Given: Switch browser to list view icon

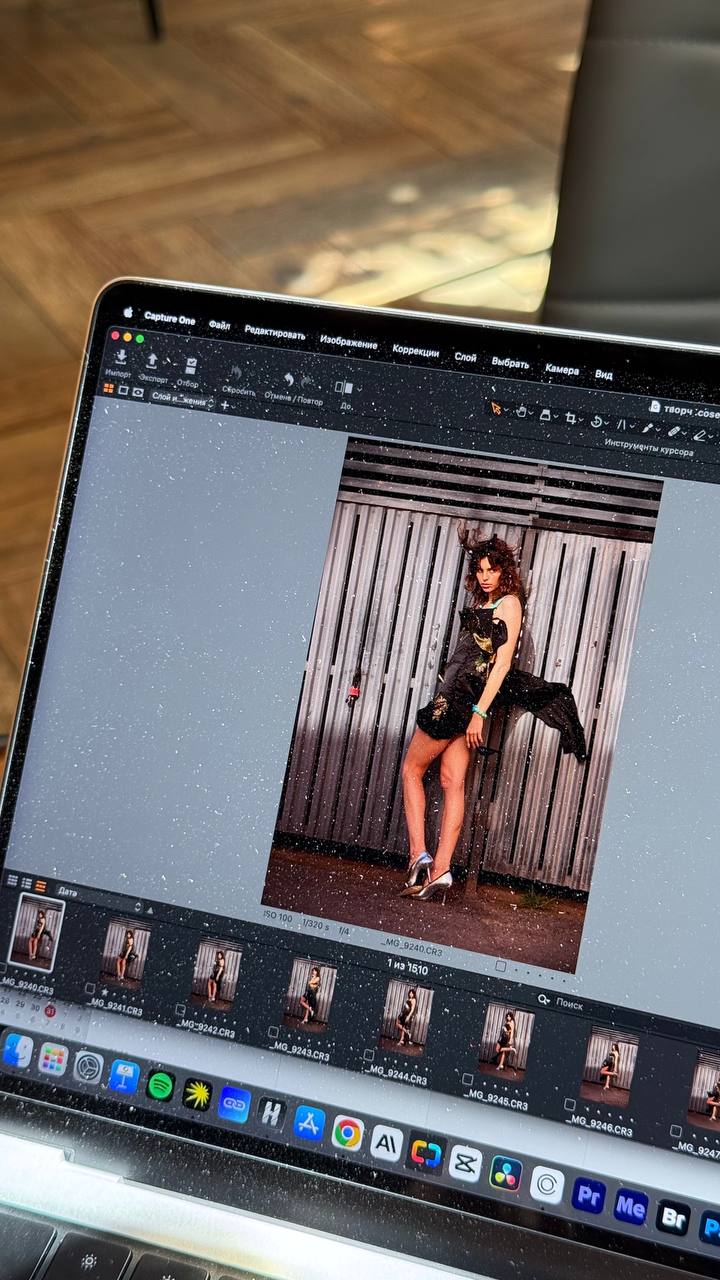Looking at the screenshot, I should click(x=27, y=883).
